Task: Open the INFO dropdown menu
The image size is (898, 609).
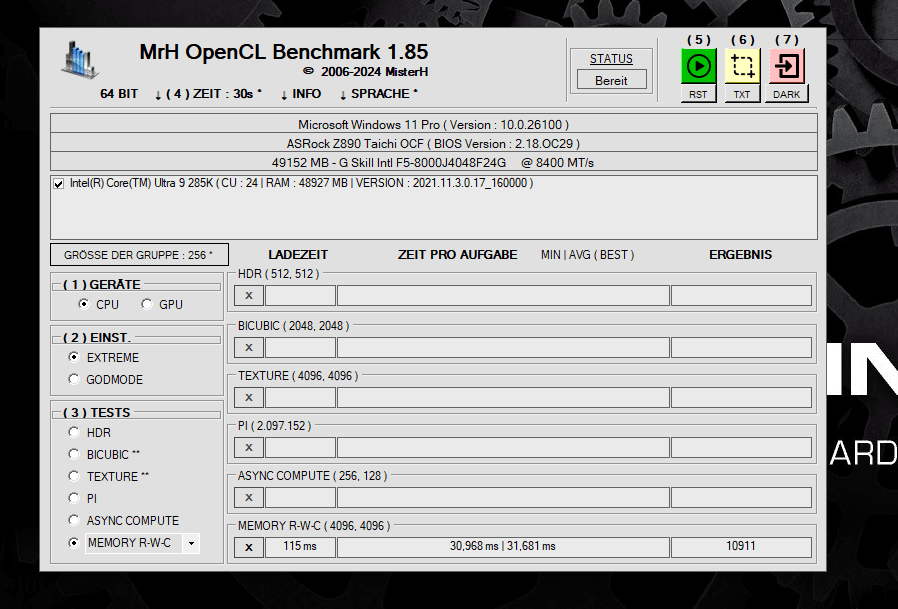Action: pos(301,94)
